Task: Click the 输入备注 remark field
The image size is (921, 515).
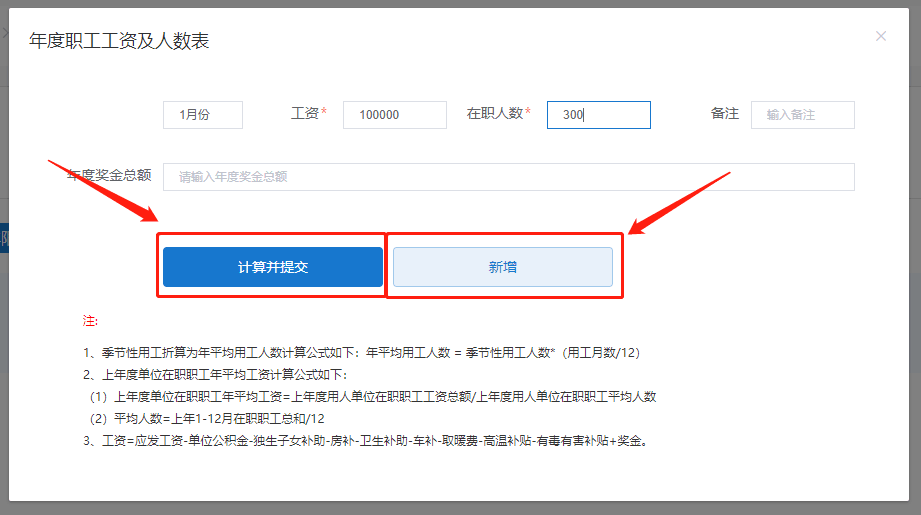Action: coord(802,115)
